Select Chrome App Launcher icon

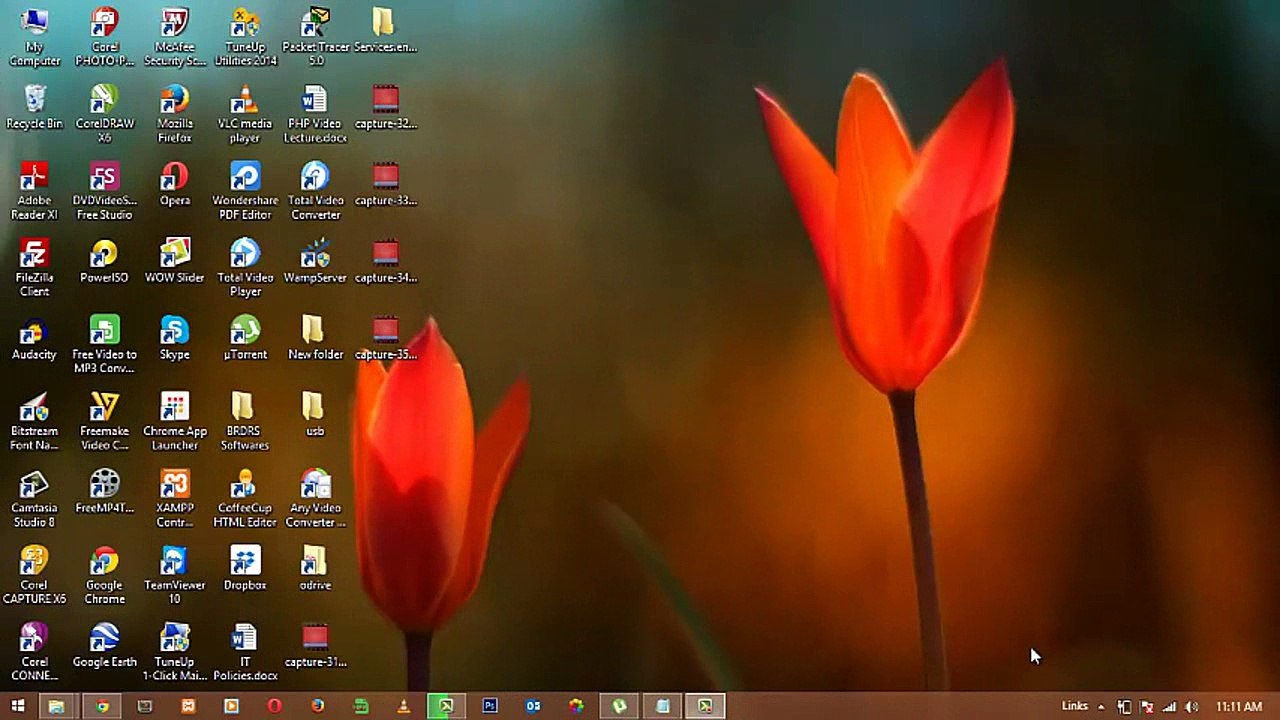[x=175, y=422]
